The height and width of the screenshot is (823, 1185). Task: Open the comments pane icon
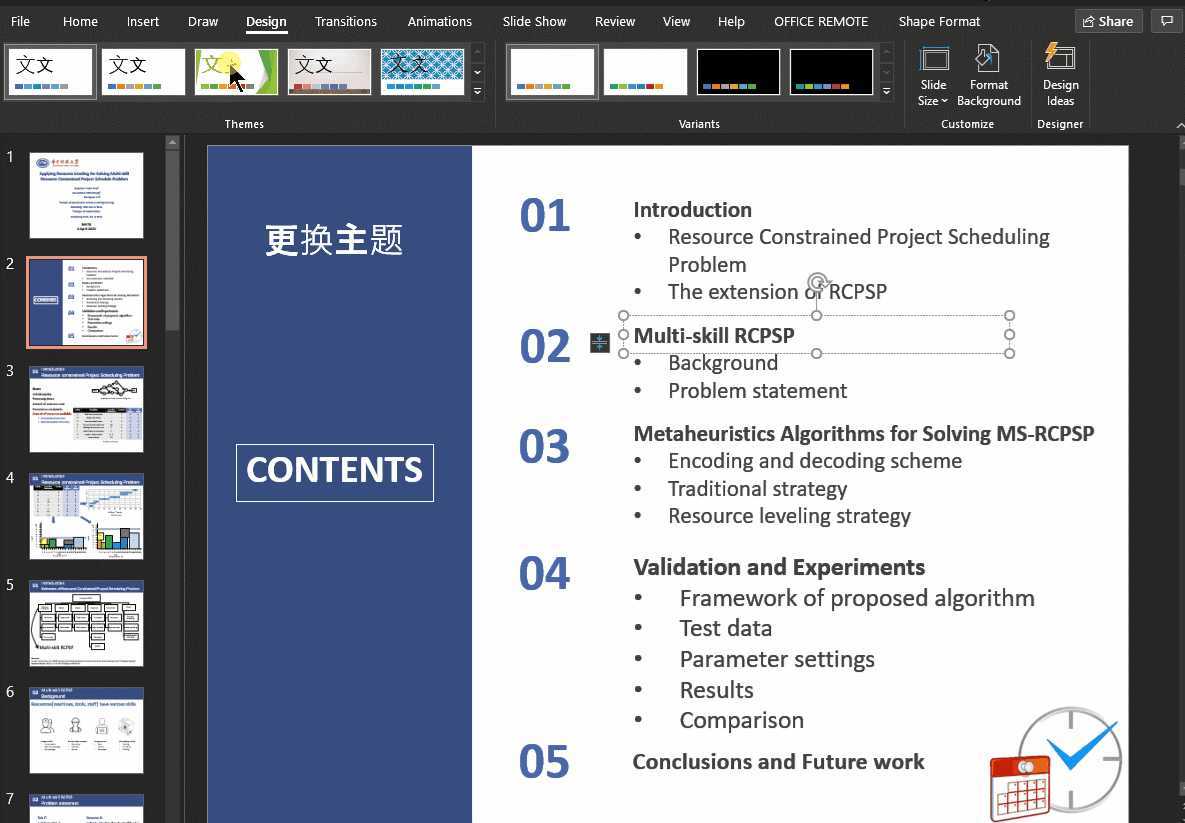(1167, 21)
